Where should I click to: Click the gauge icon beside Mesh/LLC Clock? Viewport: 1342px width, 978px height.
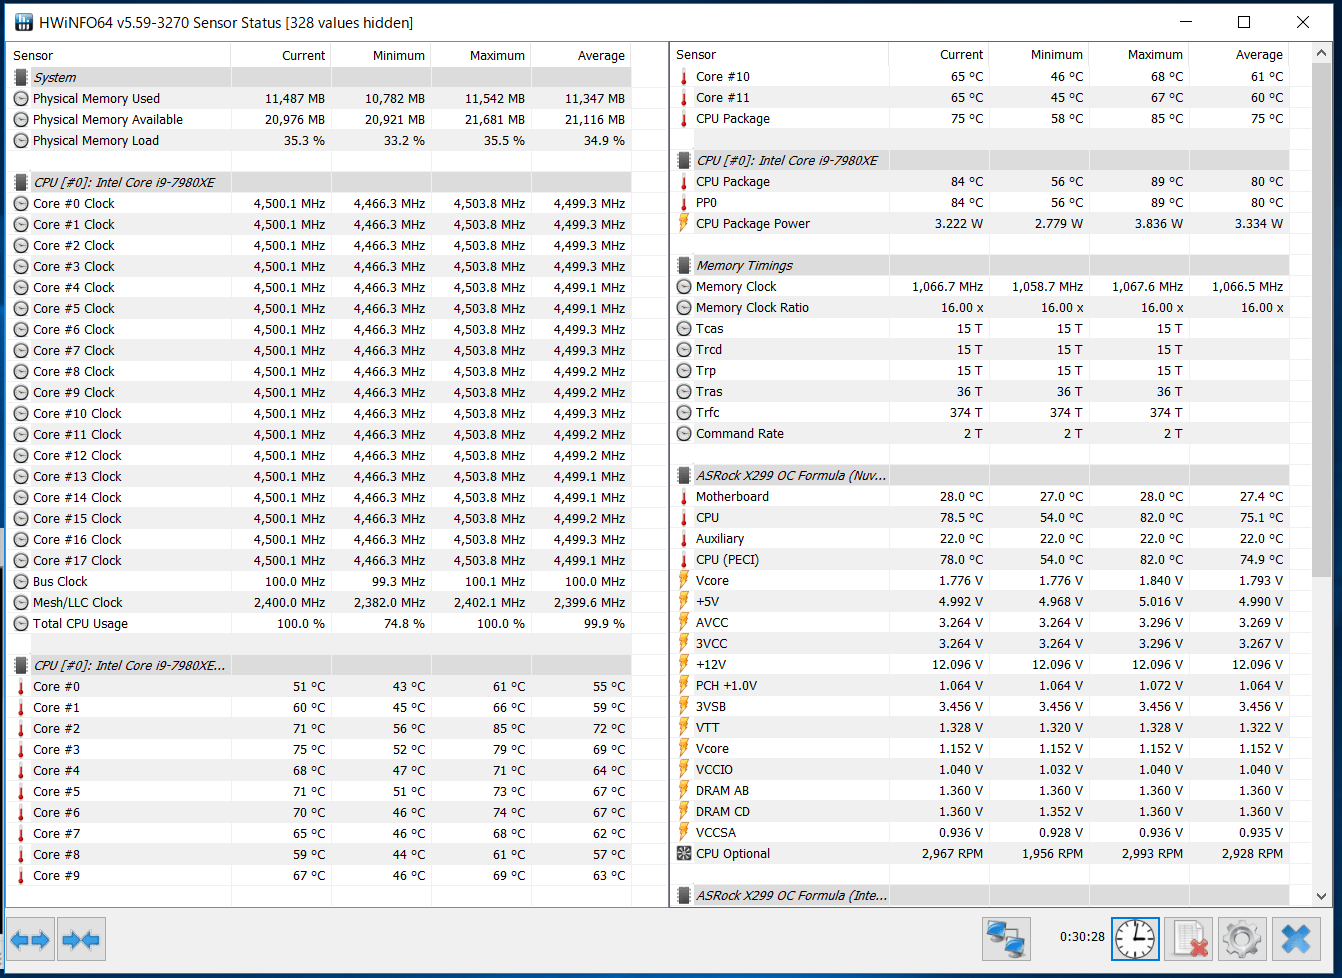pos(21,602)
